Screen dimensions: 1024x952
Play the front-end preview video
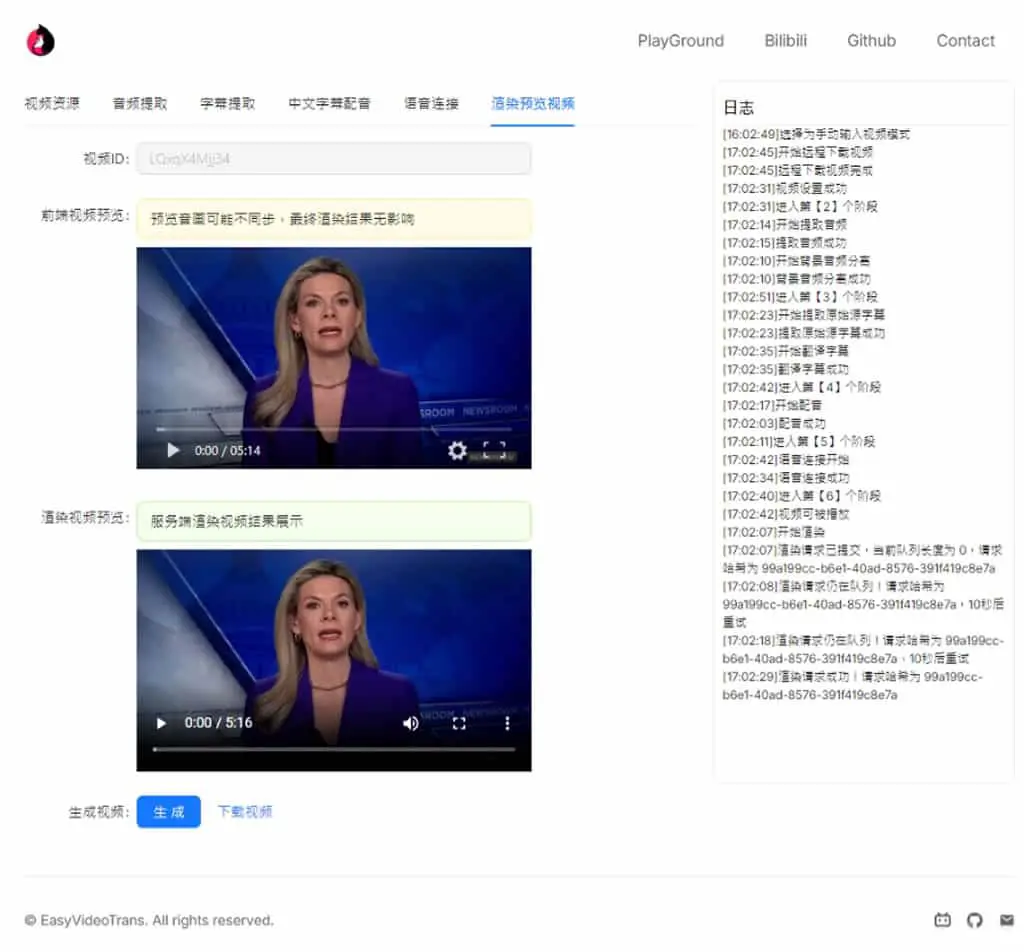coord(173,450)
